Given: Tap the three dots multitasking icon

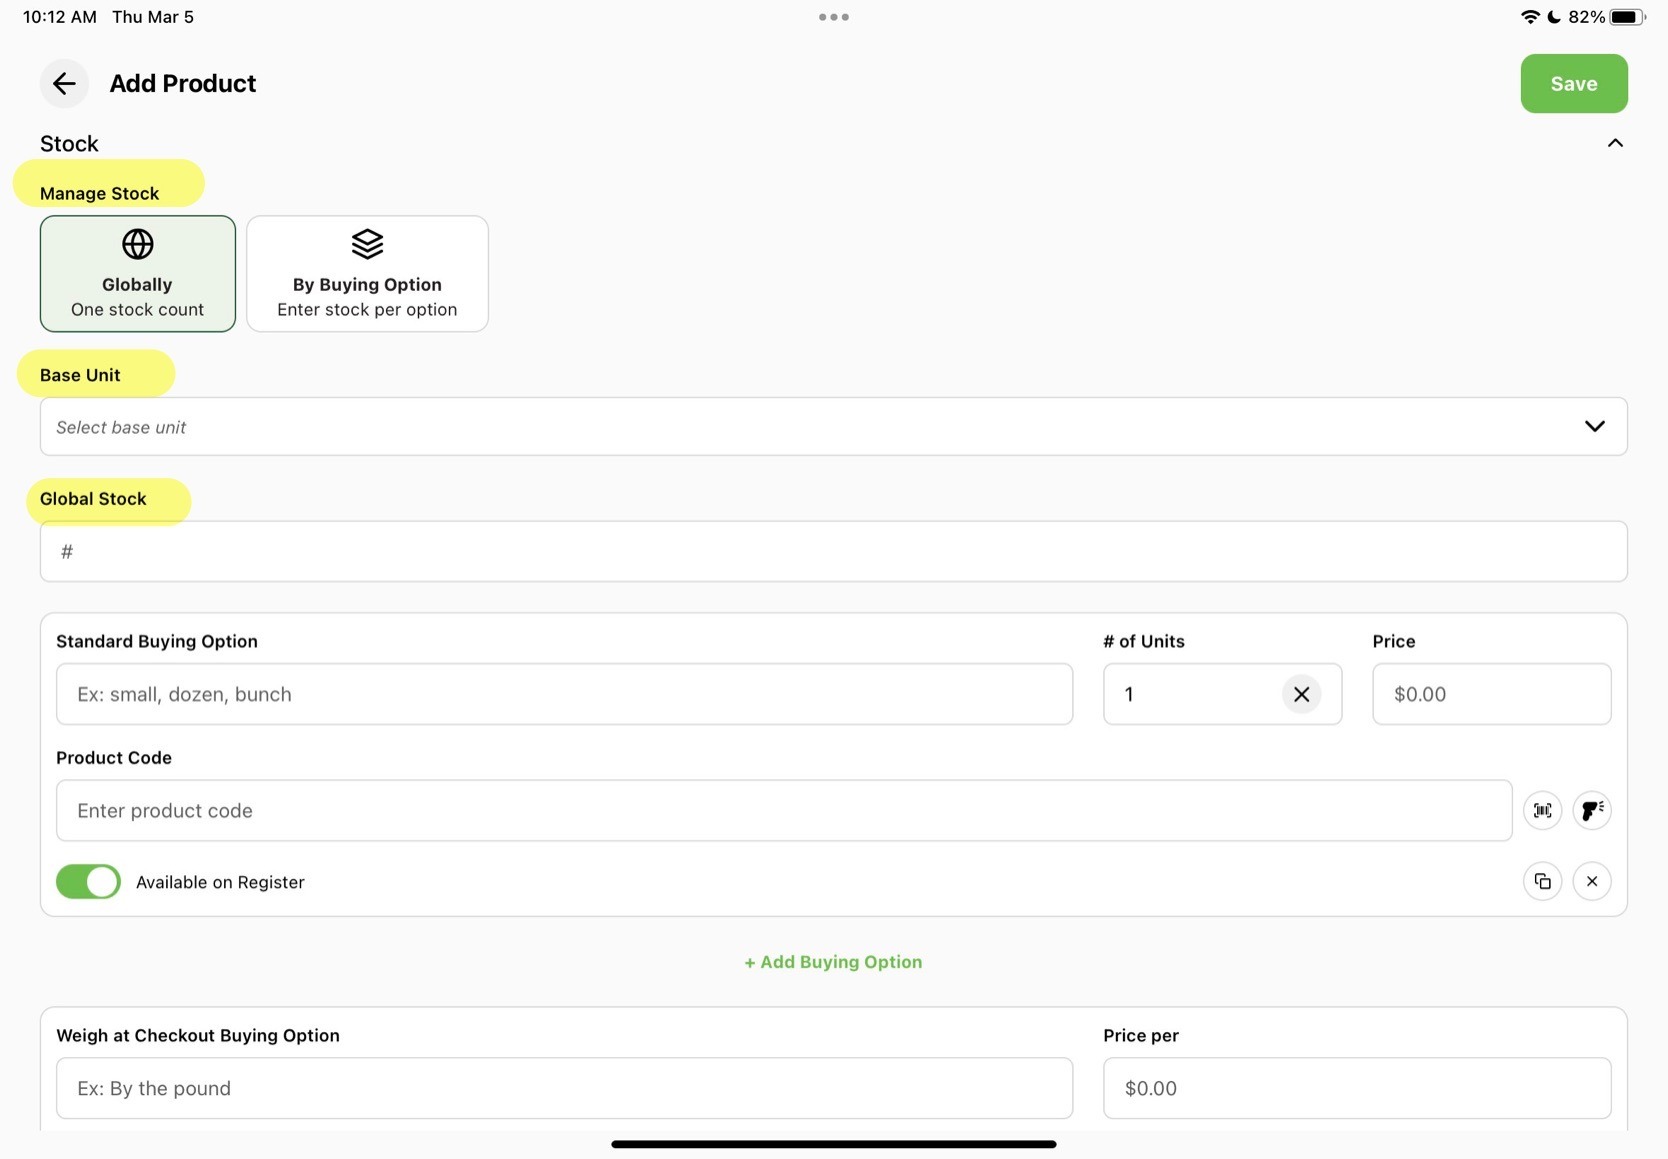Looking at the screenshot, I should point(833,17).
